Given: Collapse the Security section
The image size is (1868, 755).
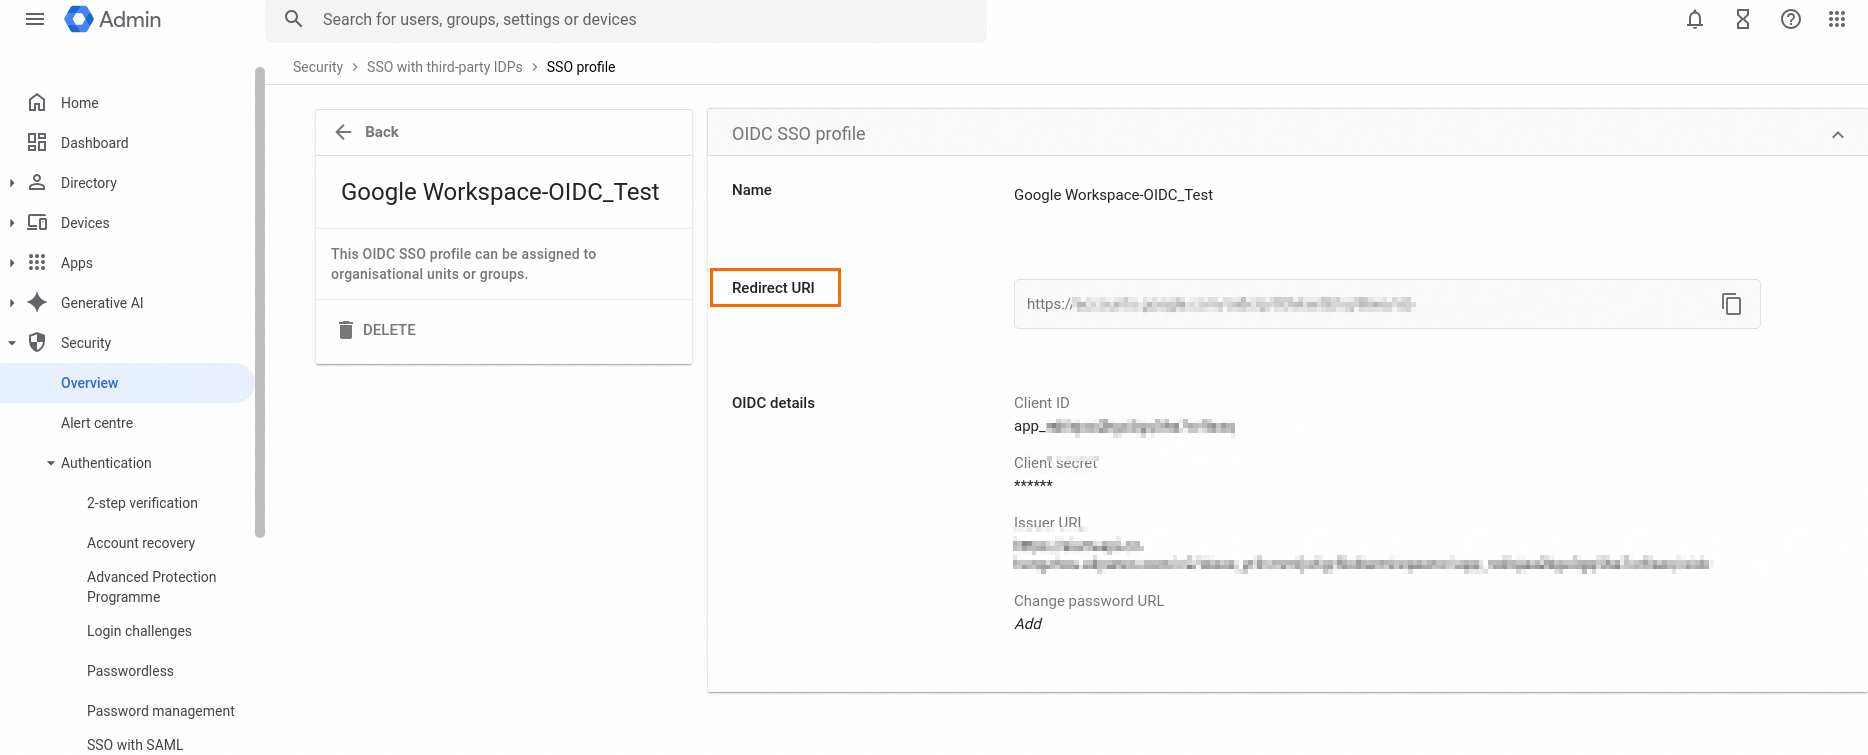Looking at the screenshot, I should click(x=11, y=343).
